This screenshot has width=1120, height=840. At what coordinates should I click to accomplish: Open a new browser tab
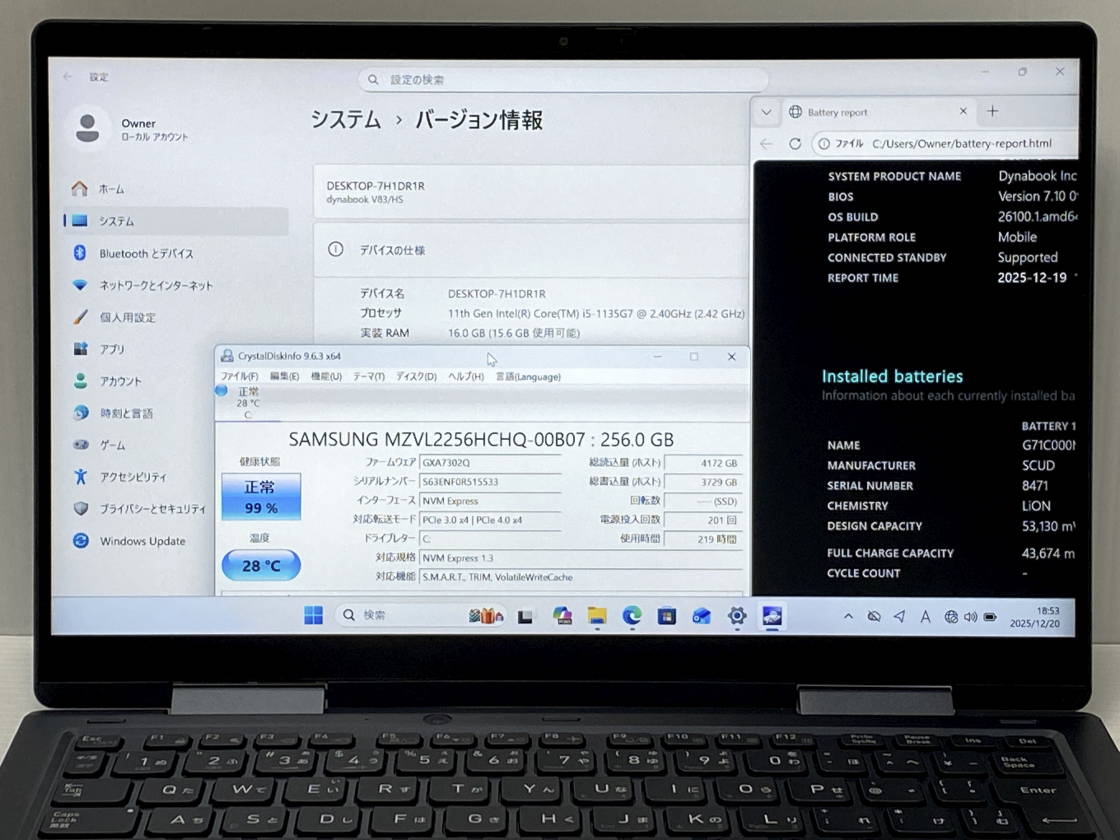click(992, 112)
